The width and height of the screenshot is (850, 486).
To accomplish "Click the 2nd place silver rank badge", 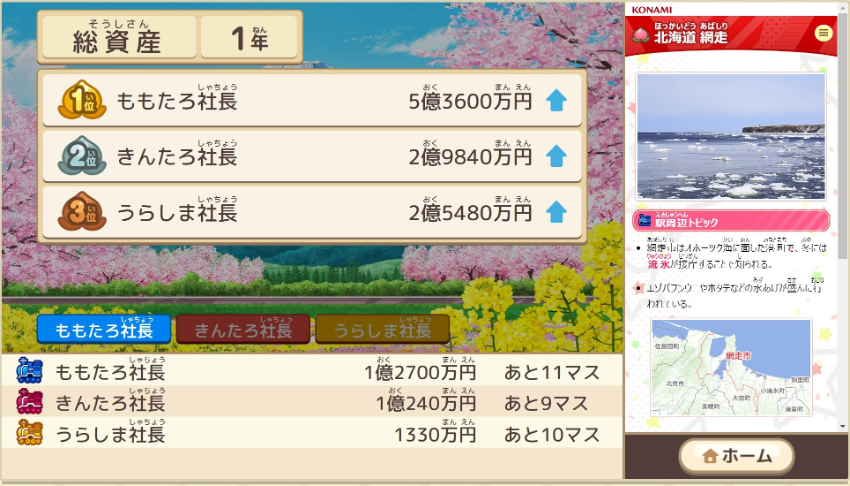I will (x=82, y=155).
